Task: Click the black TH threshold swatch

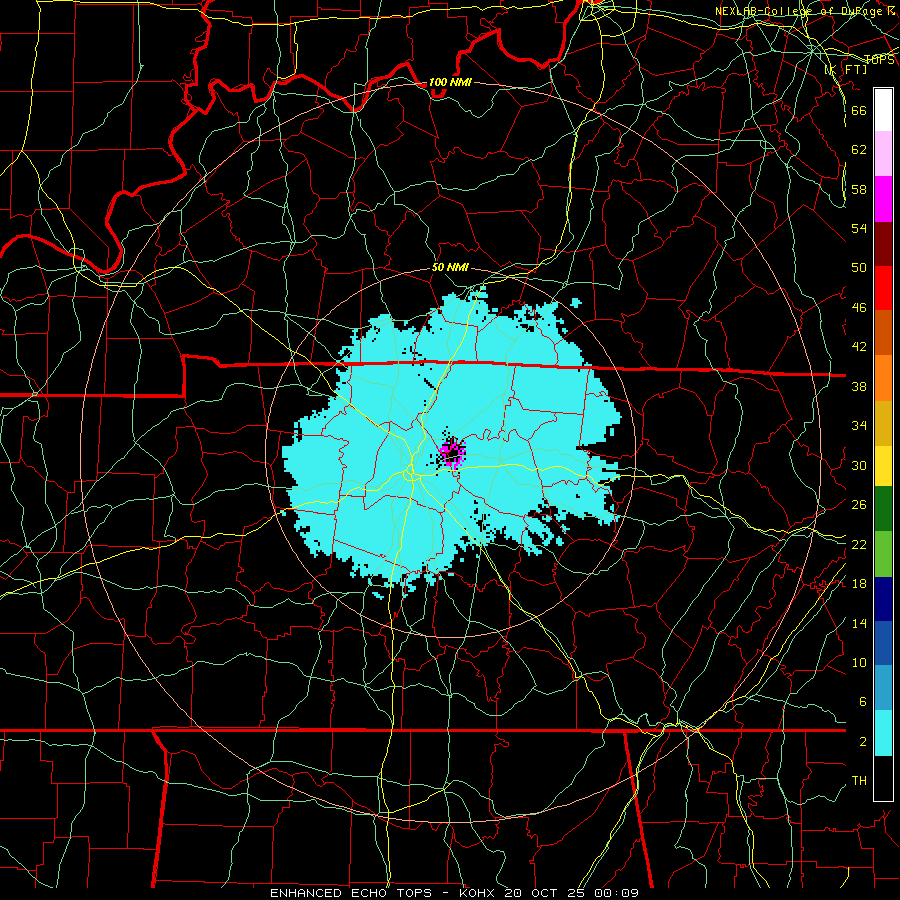Action: pyautogui.click(x=883, y=778)
